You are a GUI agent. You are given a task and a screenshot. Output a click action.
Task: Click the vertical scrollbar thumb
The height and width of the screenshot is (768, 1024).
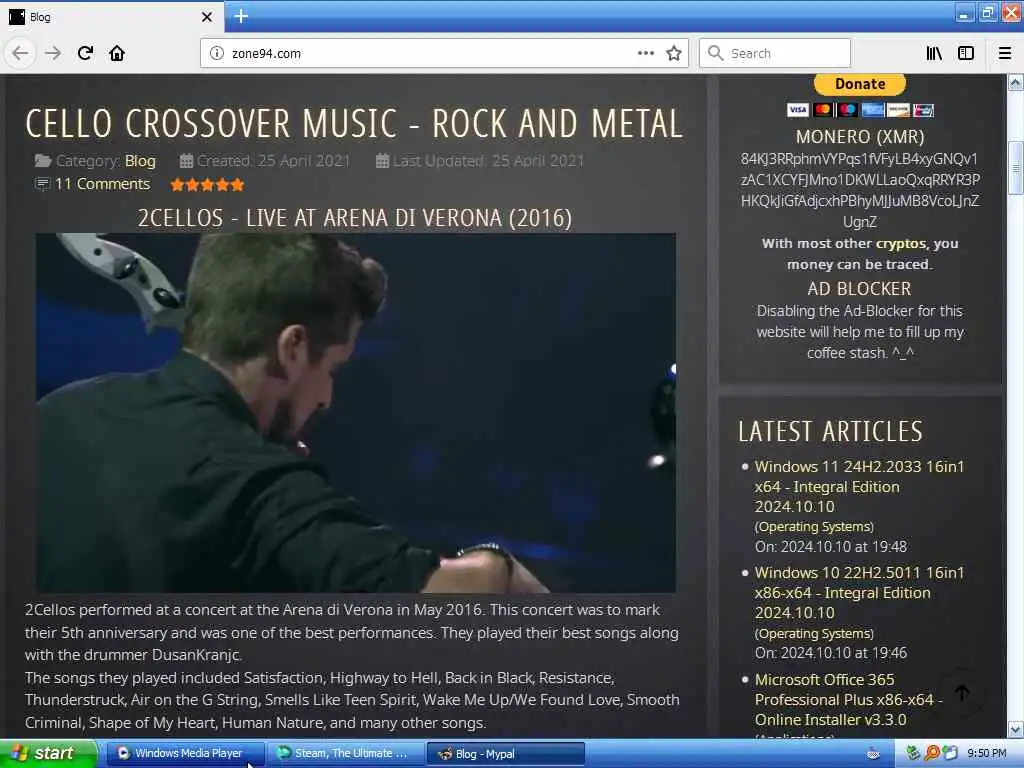pyautogui.click(x=1015, y=168)
